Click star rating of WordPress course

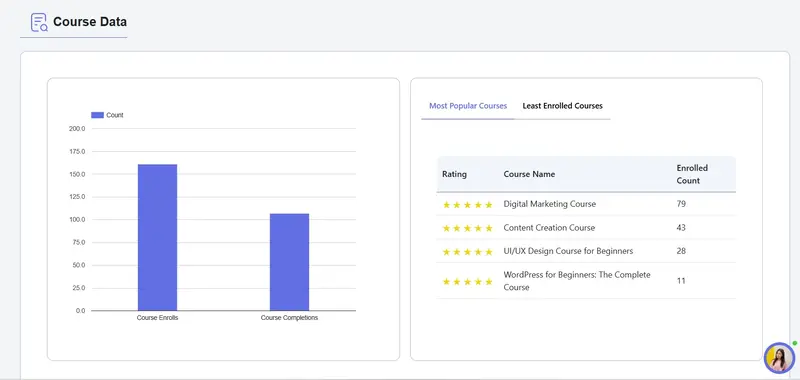point(467,282)
